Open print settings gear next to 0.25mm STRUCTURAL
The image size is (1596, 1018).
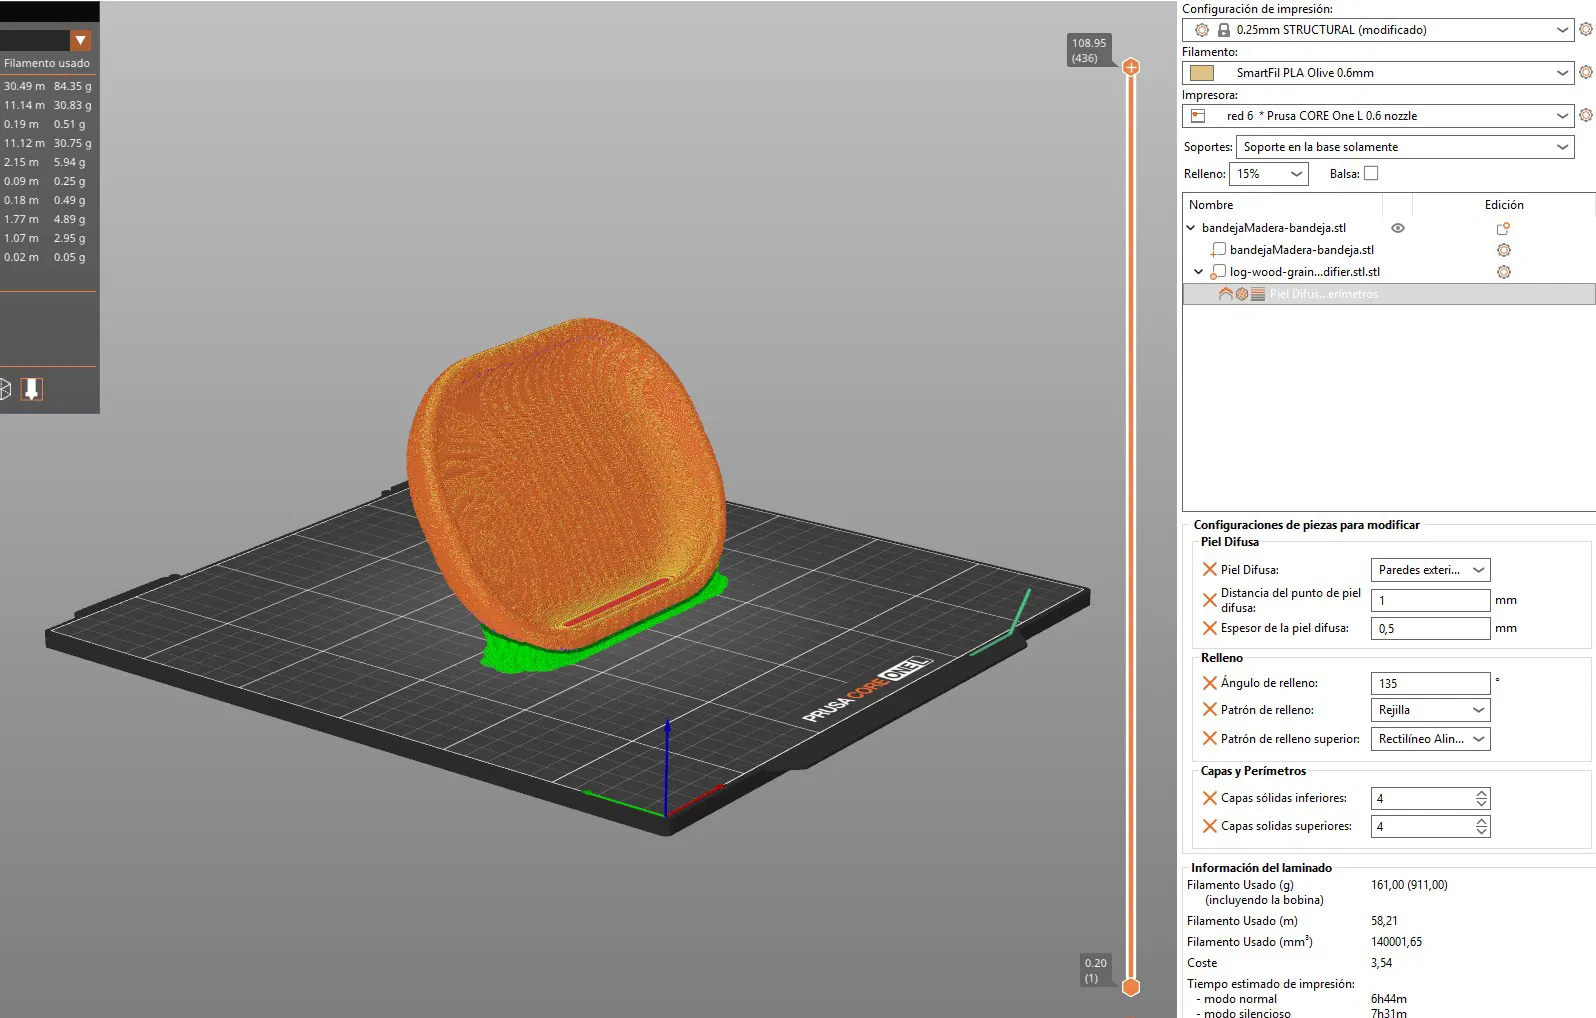[x=1585, y=30]
